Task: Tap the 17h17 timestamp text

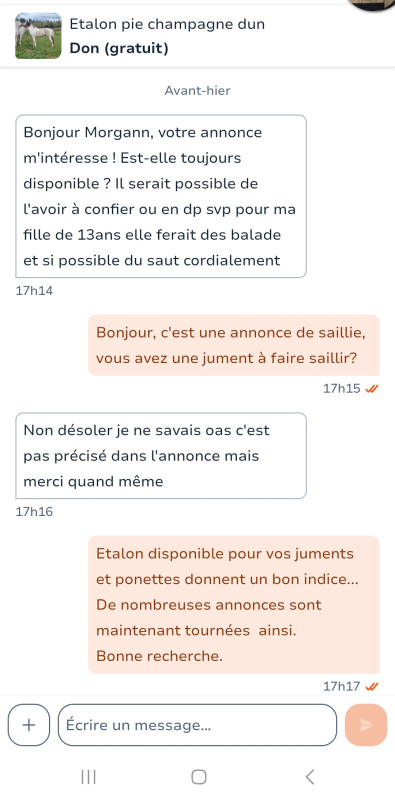Action: [341, 687]
